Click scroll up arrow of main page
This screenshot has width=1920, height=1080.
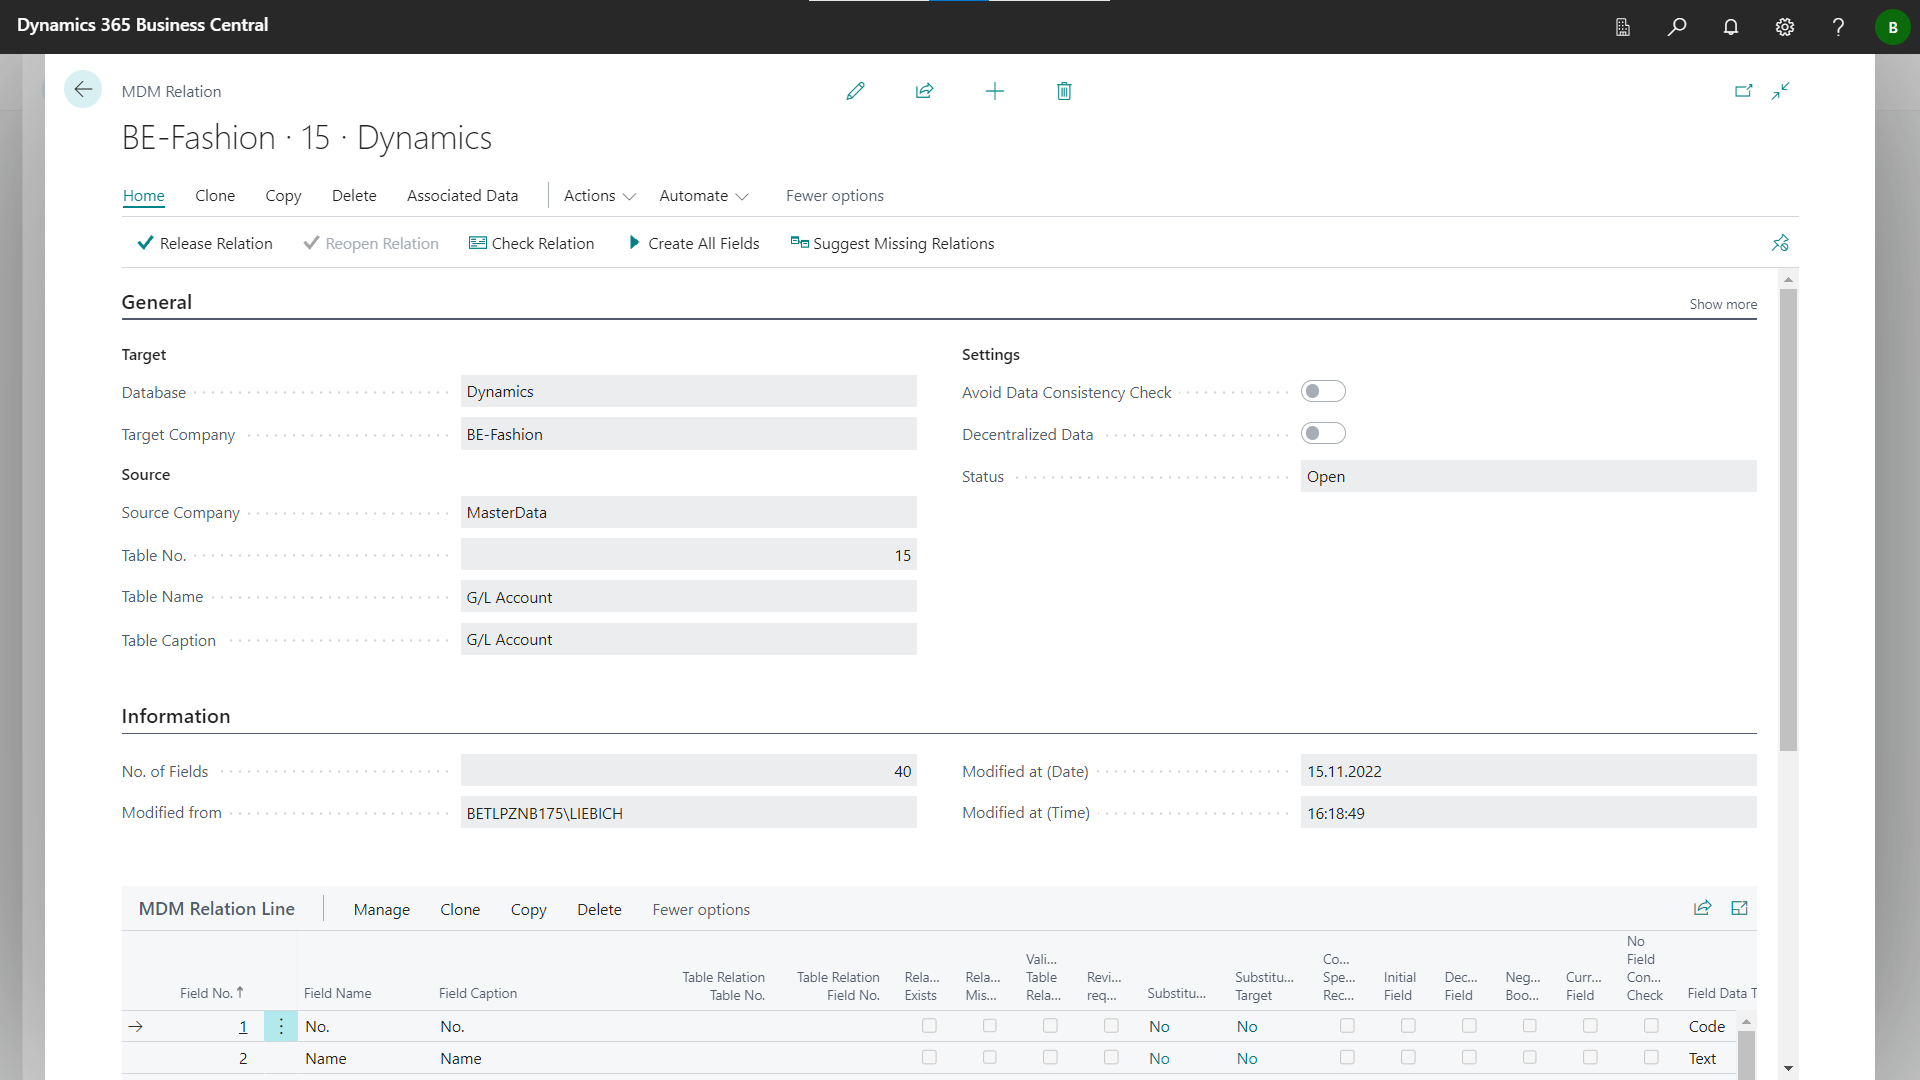coord(1788,278)
